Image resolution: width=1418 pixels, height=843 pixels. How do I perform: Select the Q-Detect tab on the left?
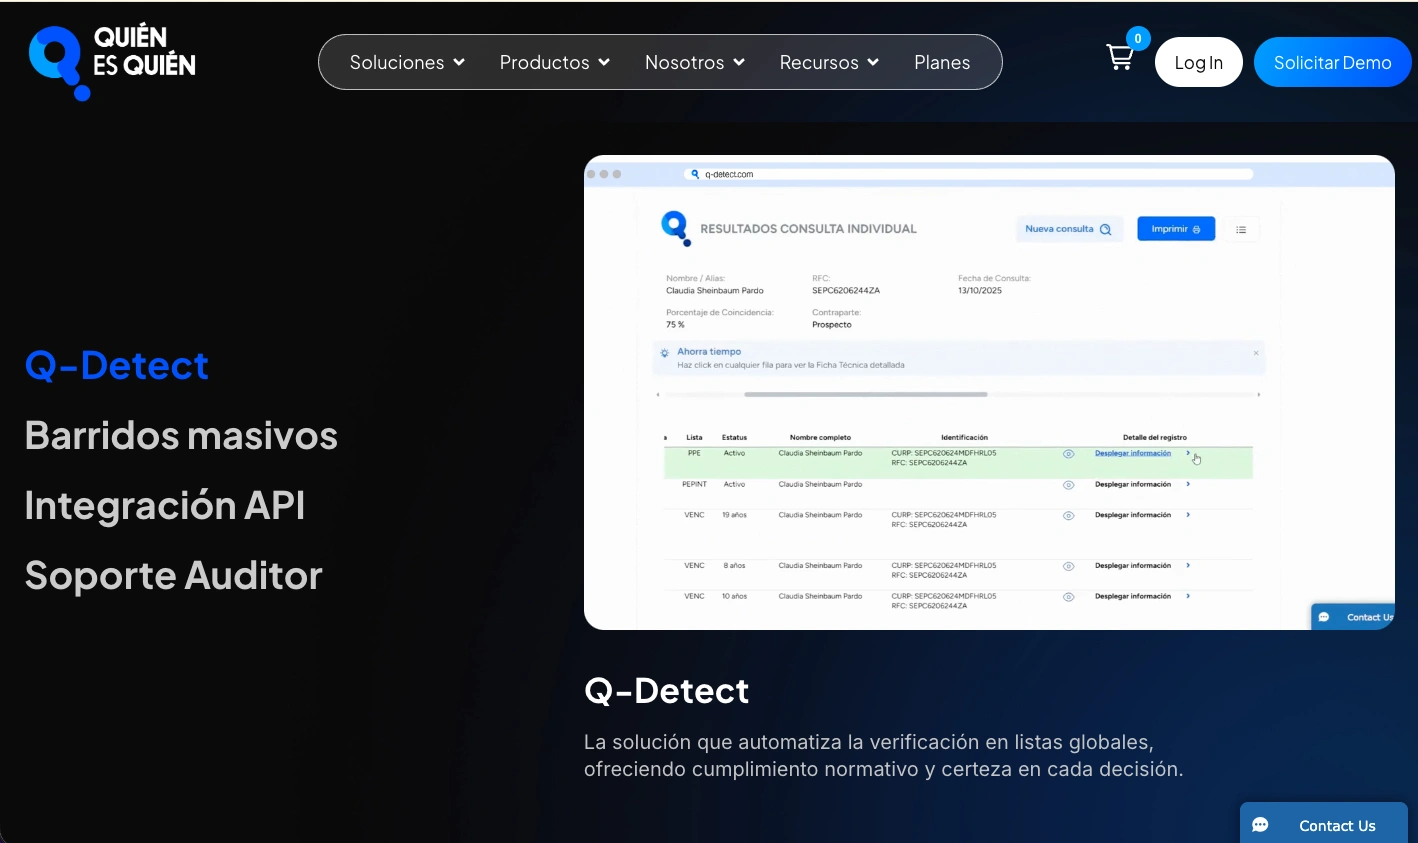(x=117, y=365)
